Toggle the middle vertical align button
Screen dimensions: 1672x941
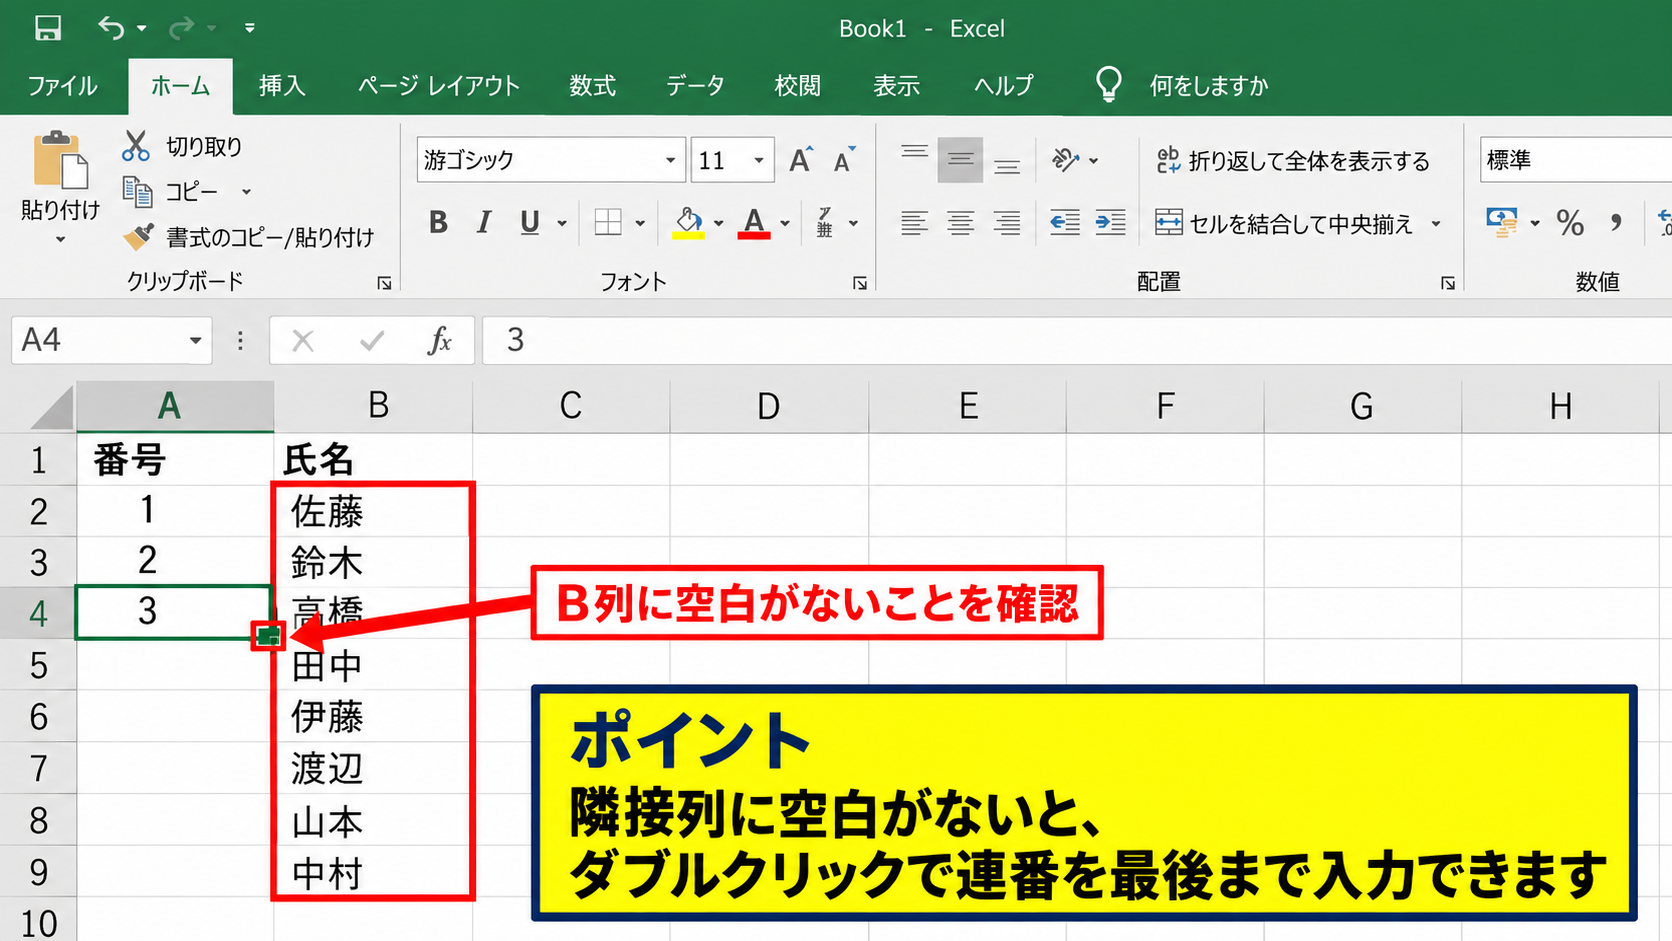(x=960, y=160)
